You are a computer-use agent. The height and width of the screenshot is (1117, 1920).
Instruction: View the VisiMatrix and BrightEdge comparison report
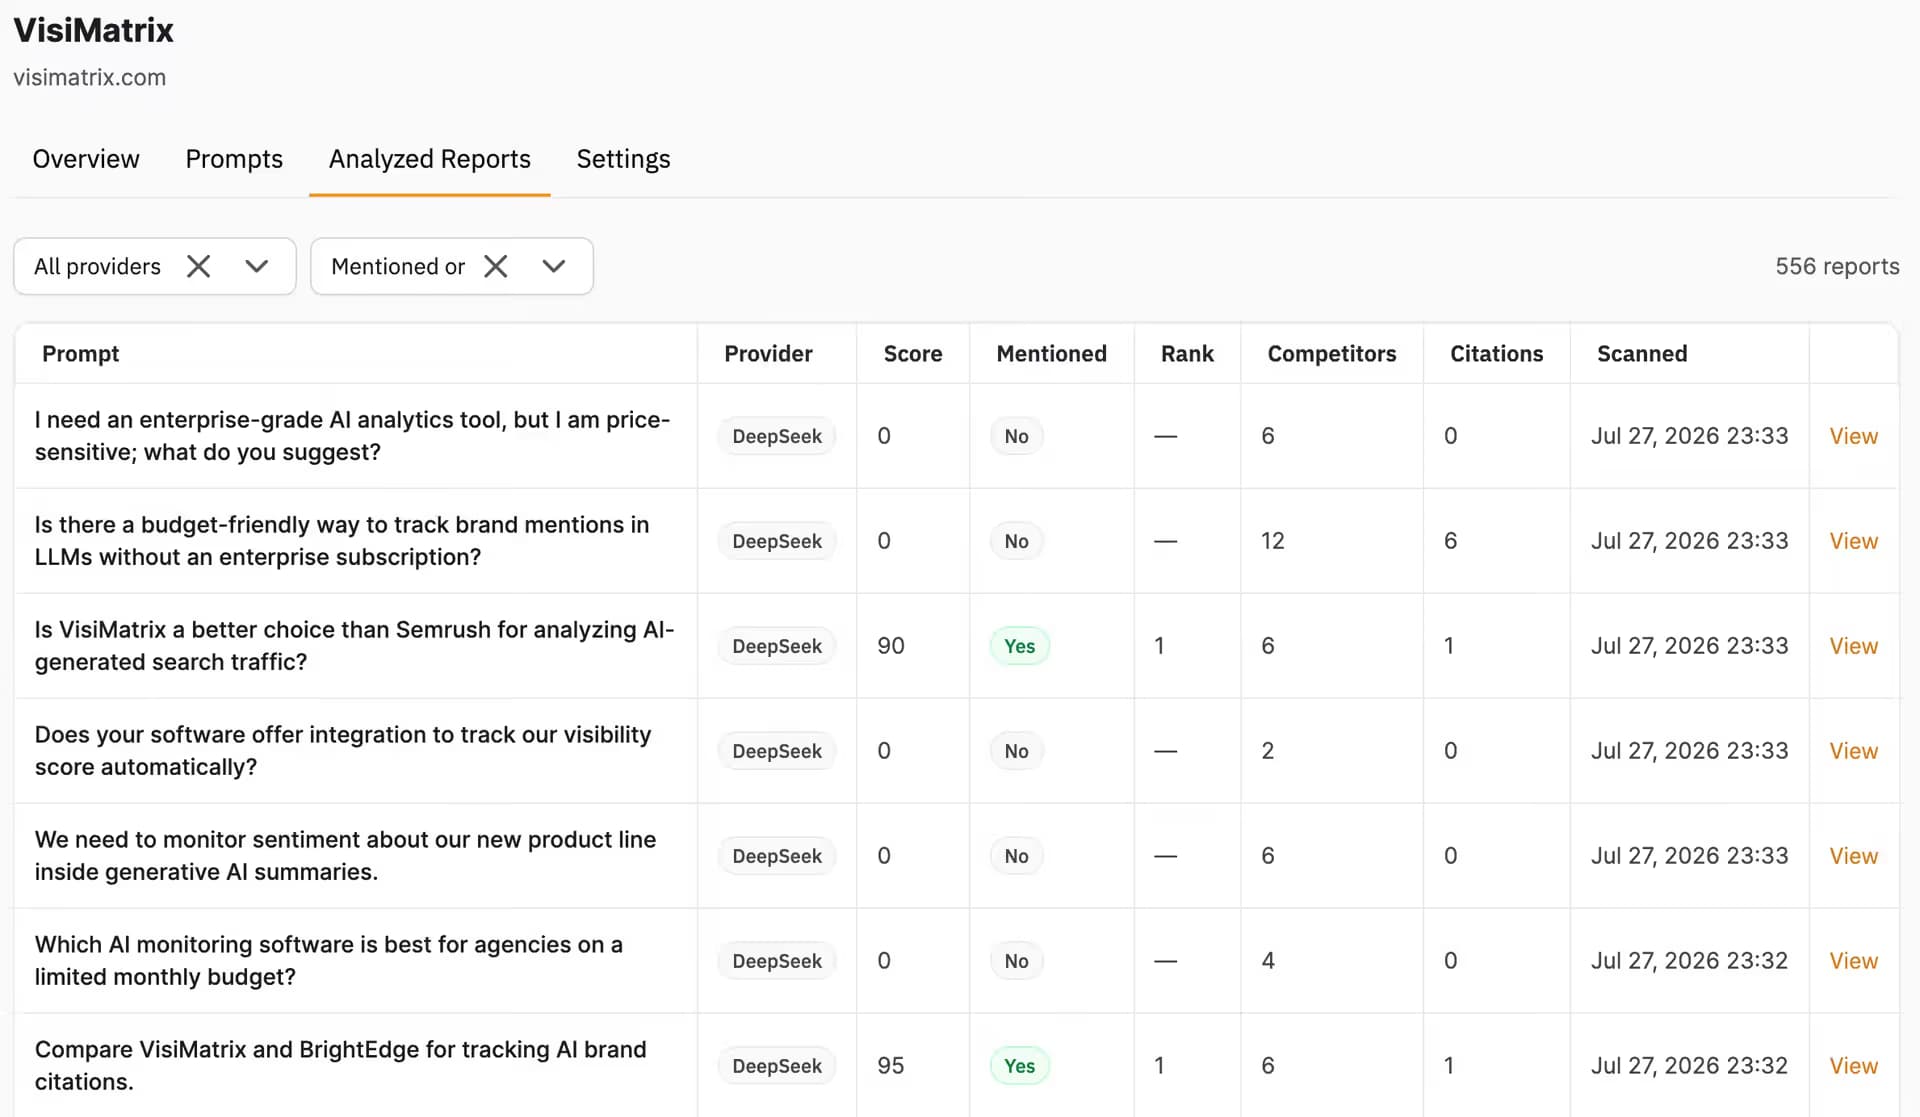(x=1854, y=1066)
